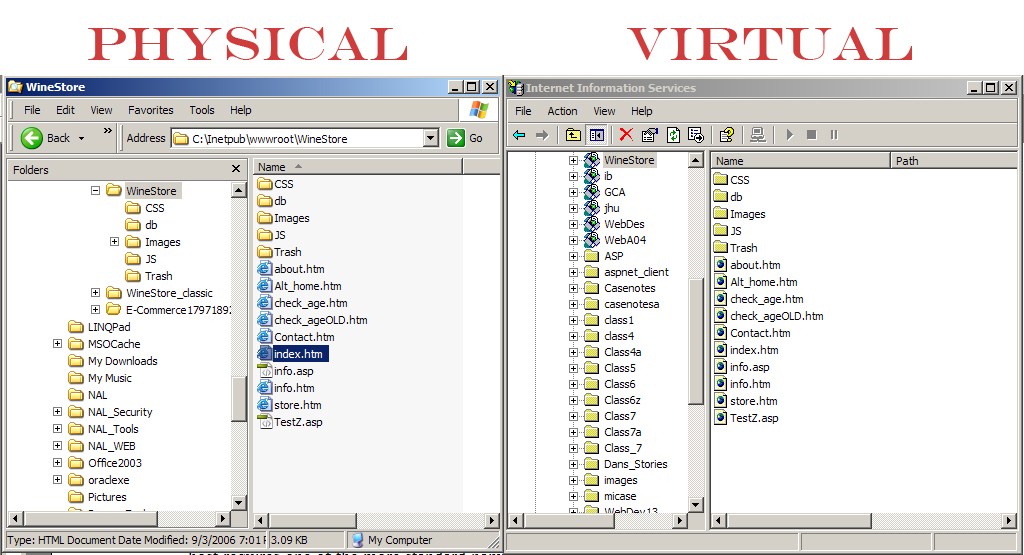Click the red X delete icon in IIS
This screenshot has height=555, width=1024.
[x=626, y=135]
